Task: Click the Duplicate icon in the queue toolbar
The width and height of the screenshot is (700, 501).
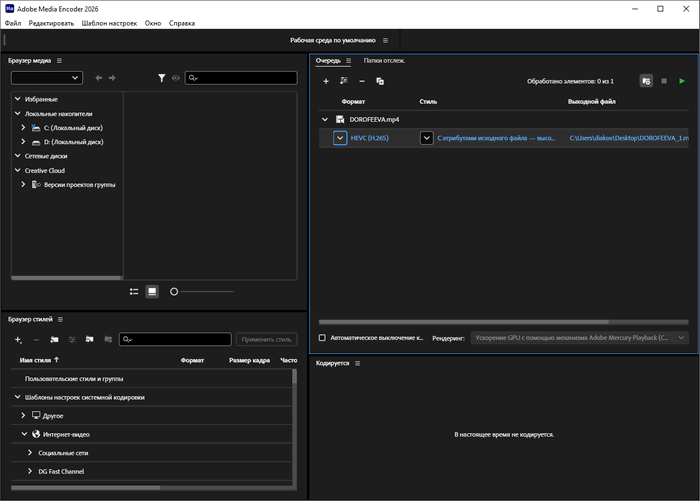Action: (380, 81)
